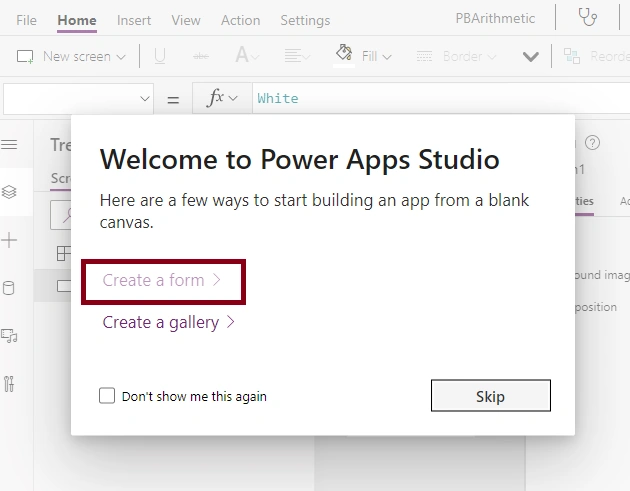Open the Action tab
Screen dimensions: 630x491
pos(240,20)
